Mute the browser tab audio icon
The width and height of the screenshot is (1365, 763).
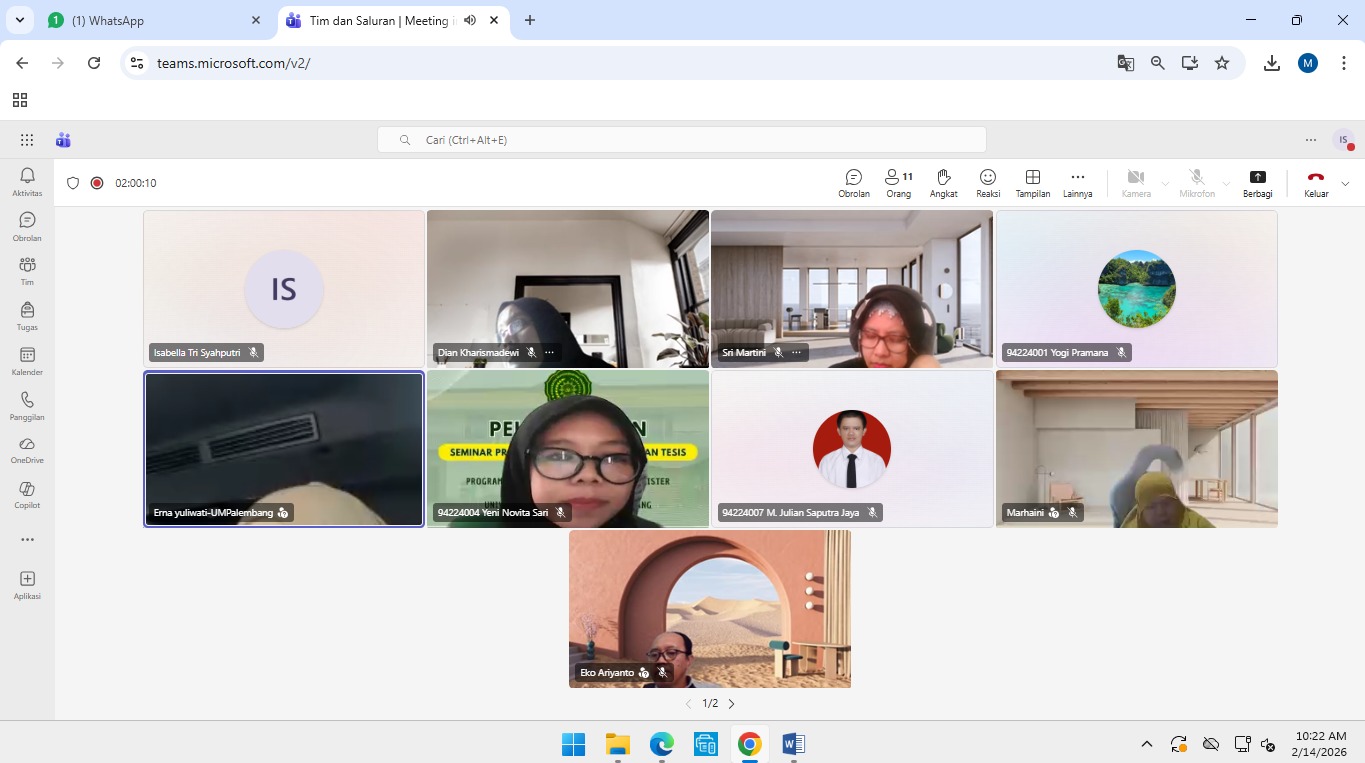coord(470,20)
